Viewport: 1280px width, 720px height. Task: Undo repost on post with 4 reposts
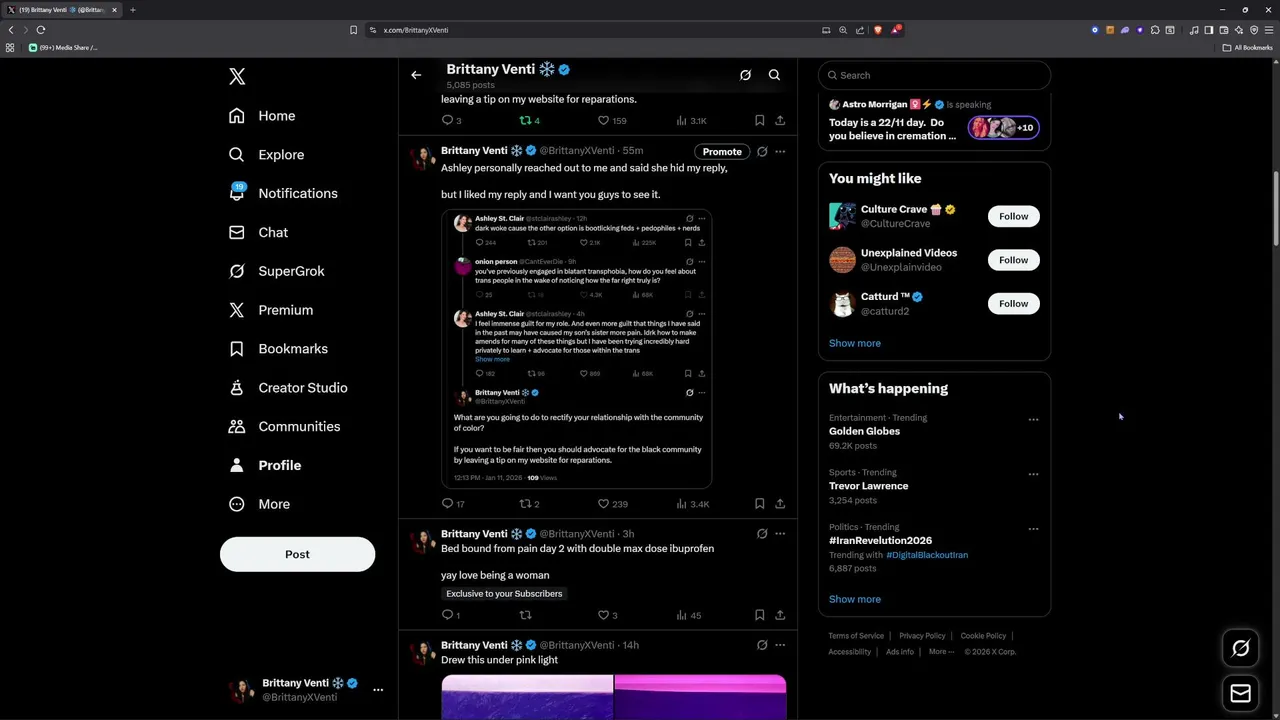529,120
